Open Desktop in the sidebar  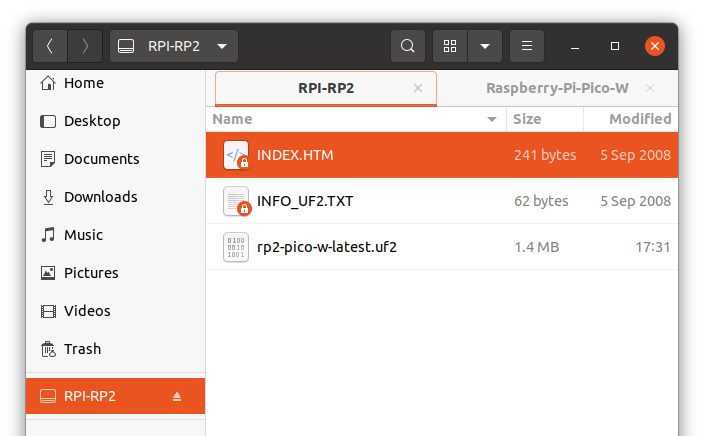click(x=115, y=121)
